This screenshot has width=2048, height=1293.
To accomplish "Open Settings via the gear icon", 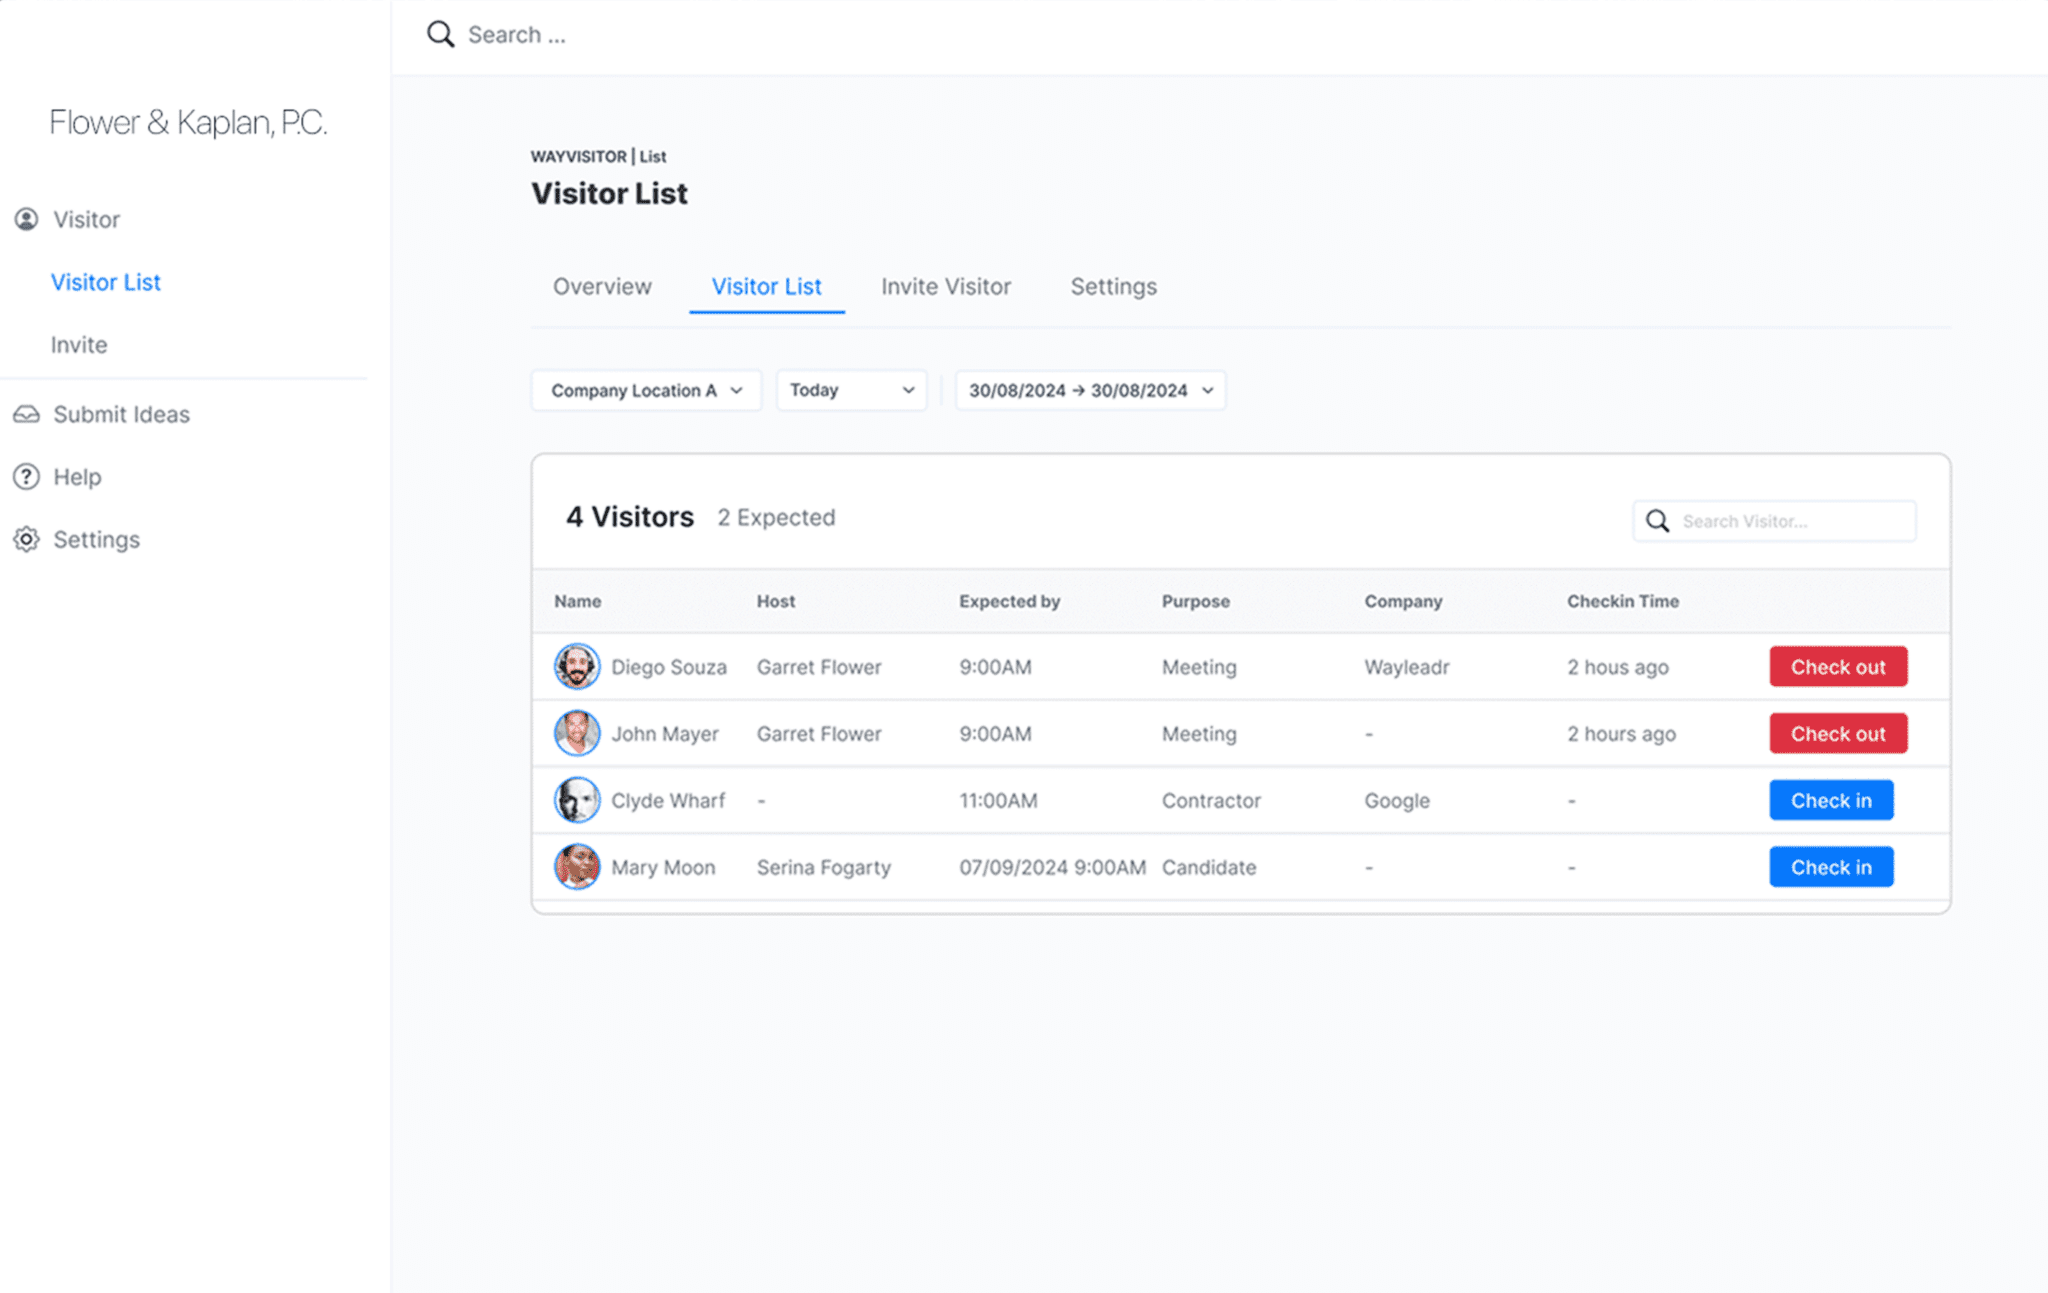I will (27, 539).
